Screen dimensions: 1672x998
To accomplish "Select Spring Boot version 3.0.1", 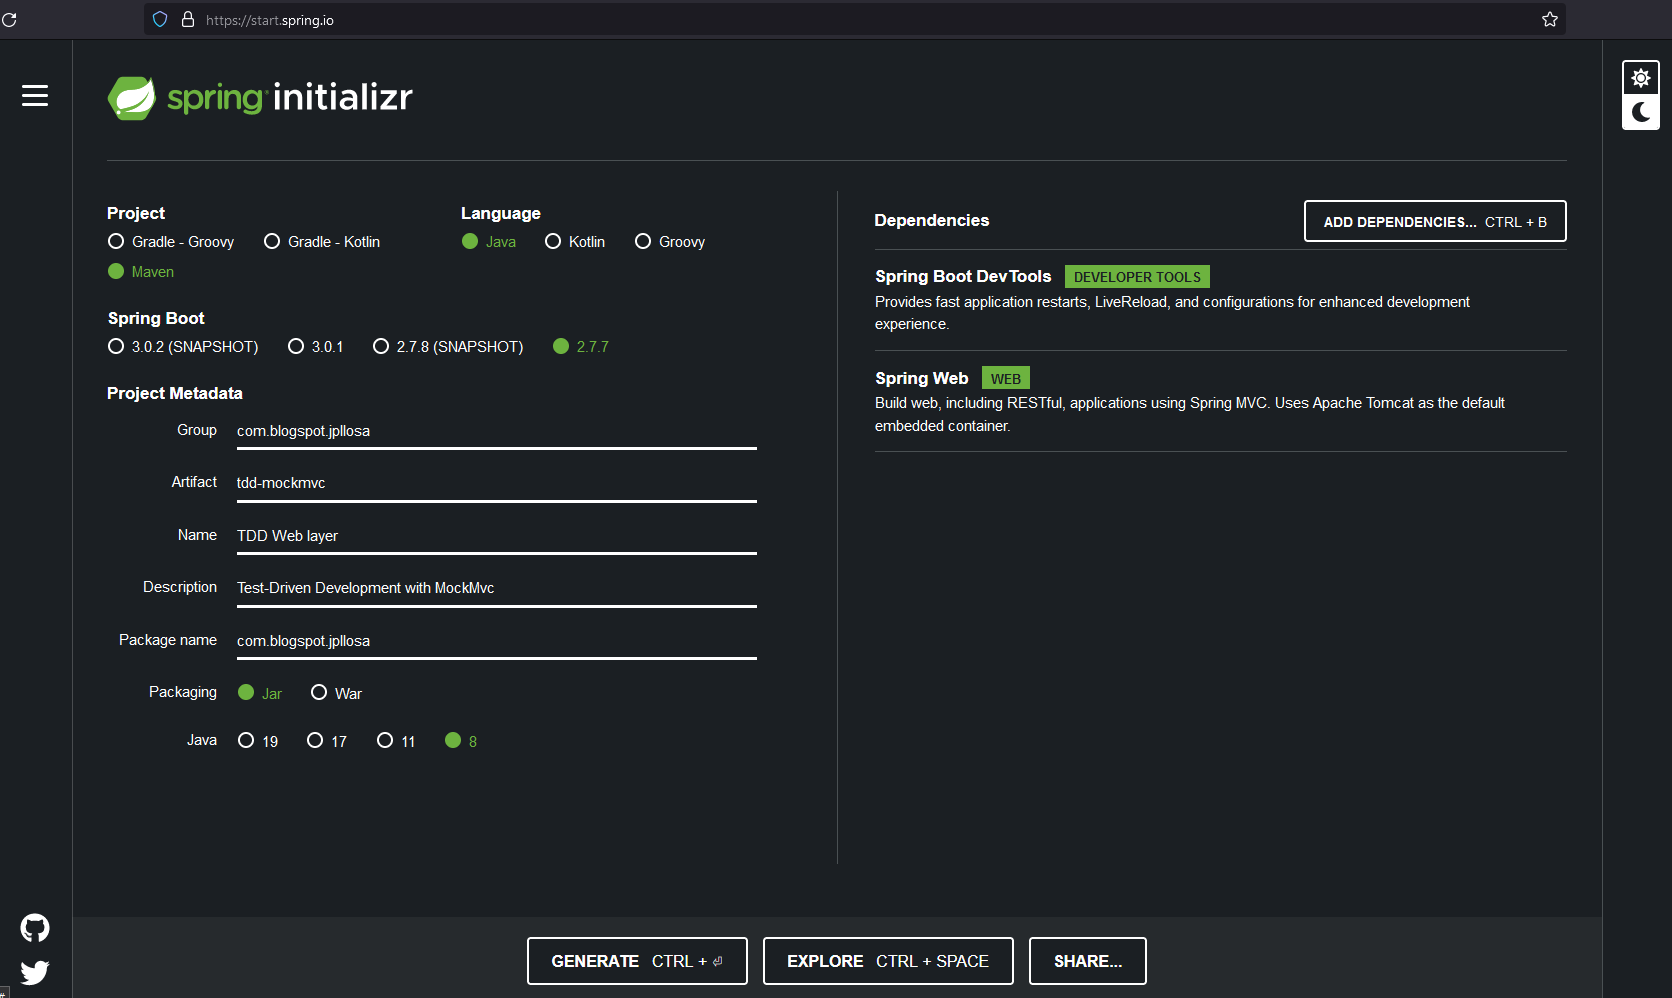I will [296, 346].
